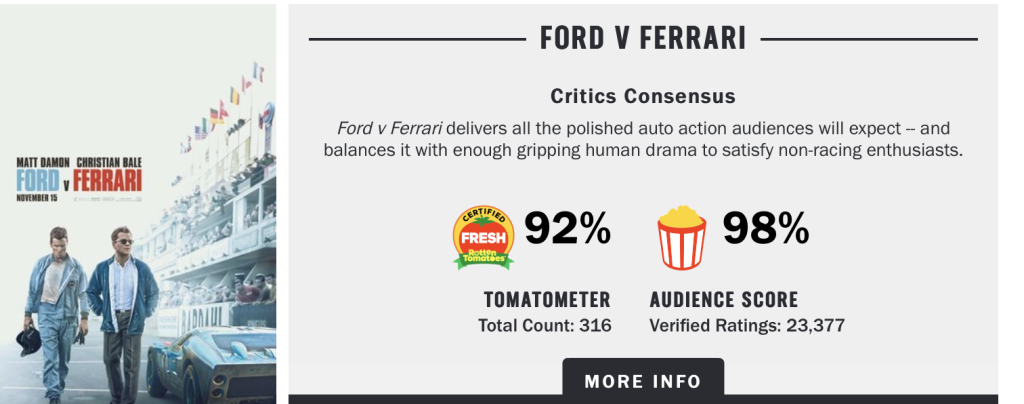This screenshot has width=1024, height=404.
Task: Open Total Count: 316 reviews
Action: point(547,325)
